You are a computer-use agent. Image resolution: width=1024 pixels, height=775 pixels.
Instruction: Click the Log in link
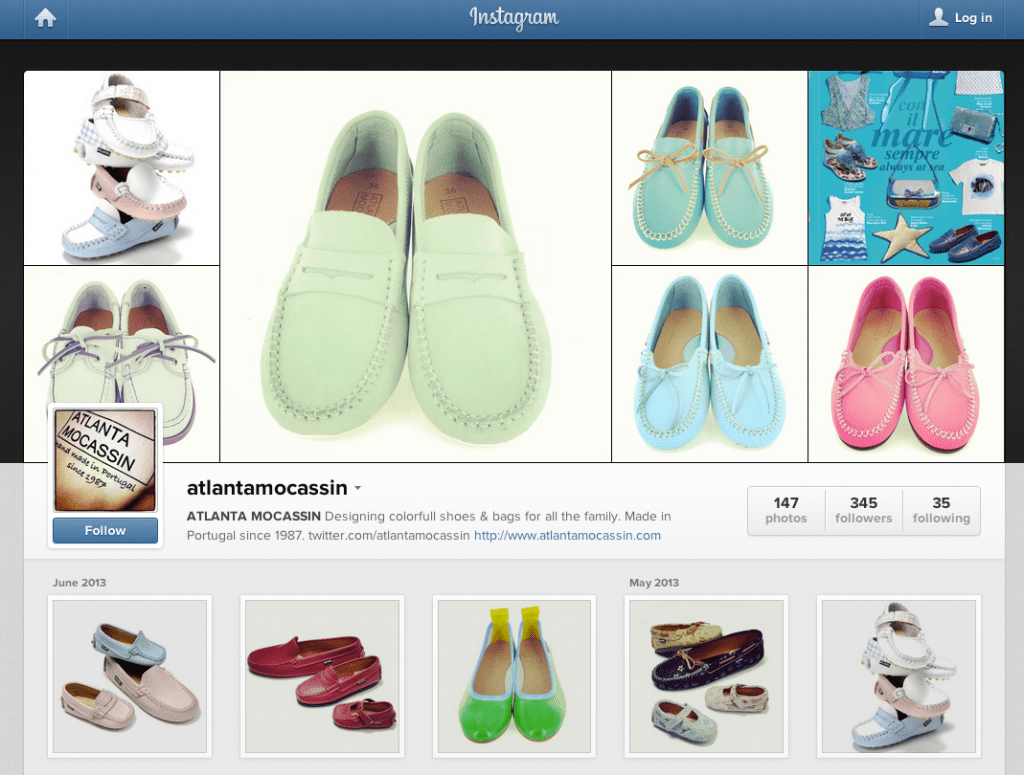(973, 18)
